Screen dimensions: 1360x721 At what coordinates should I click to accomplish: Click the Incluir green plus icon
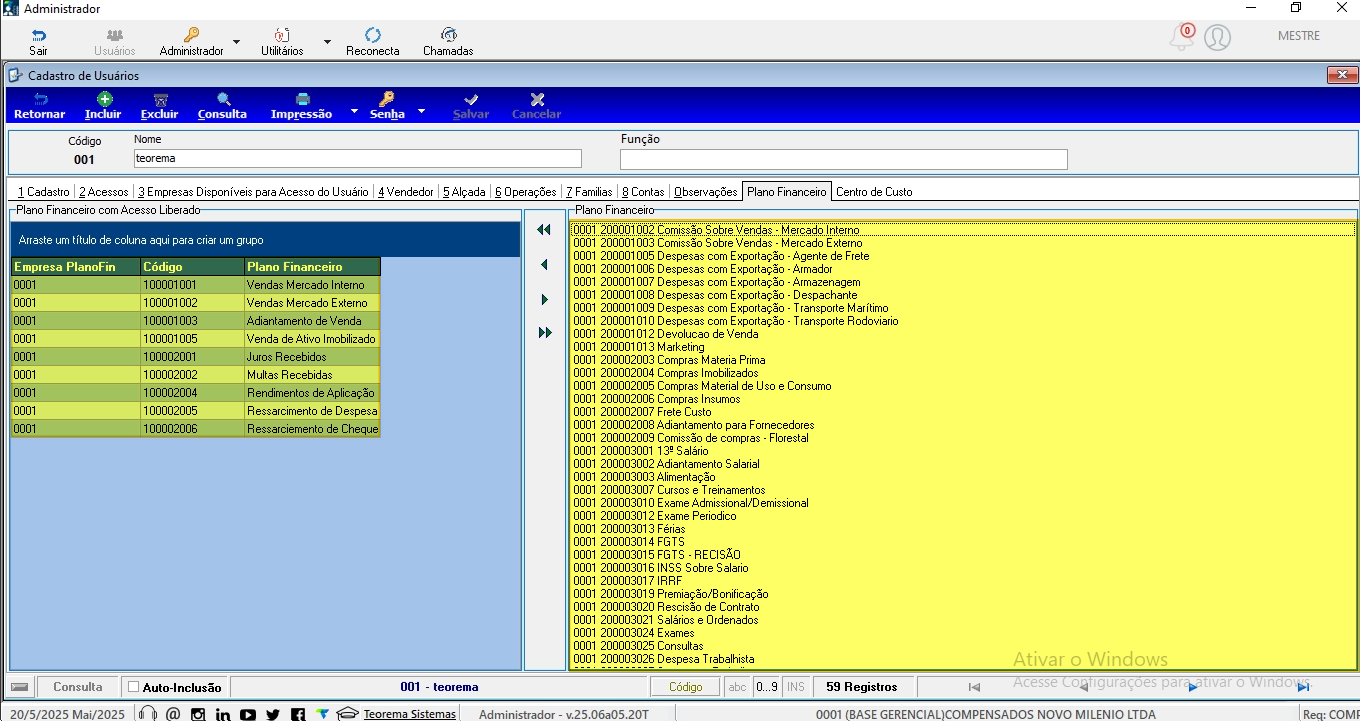point(104,99)
